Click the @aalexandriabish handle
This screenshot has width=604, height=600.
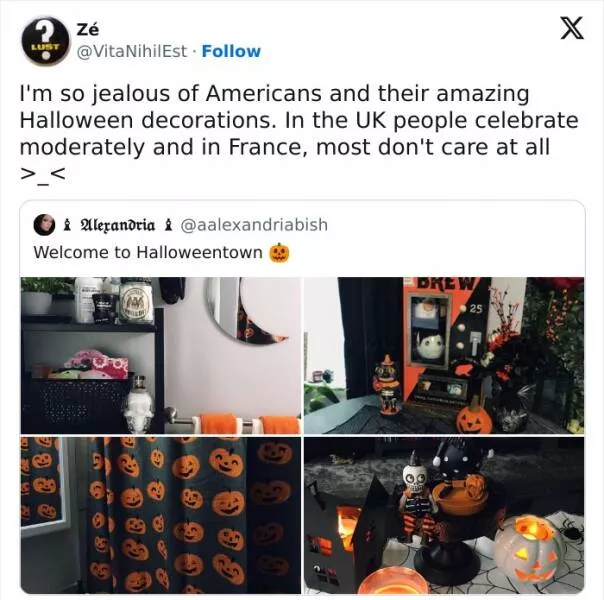[254, 225]
